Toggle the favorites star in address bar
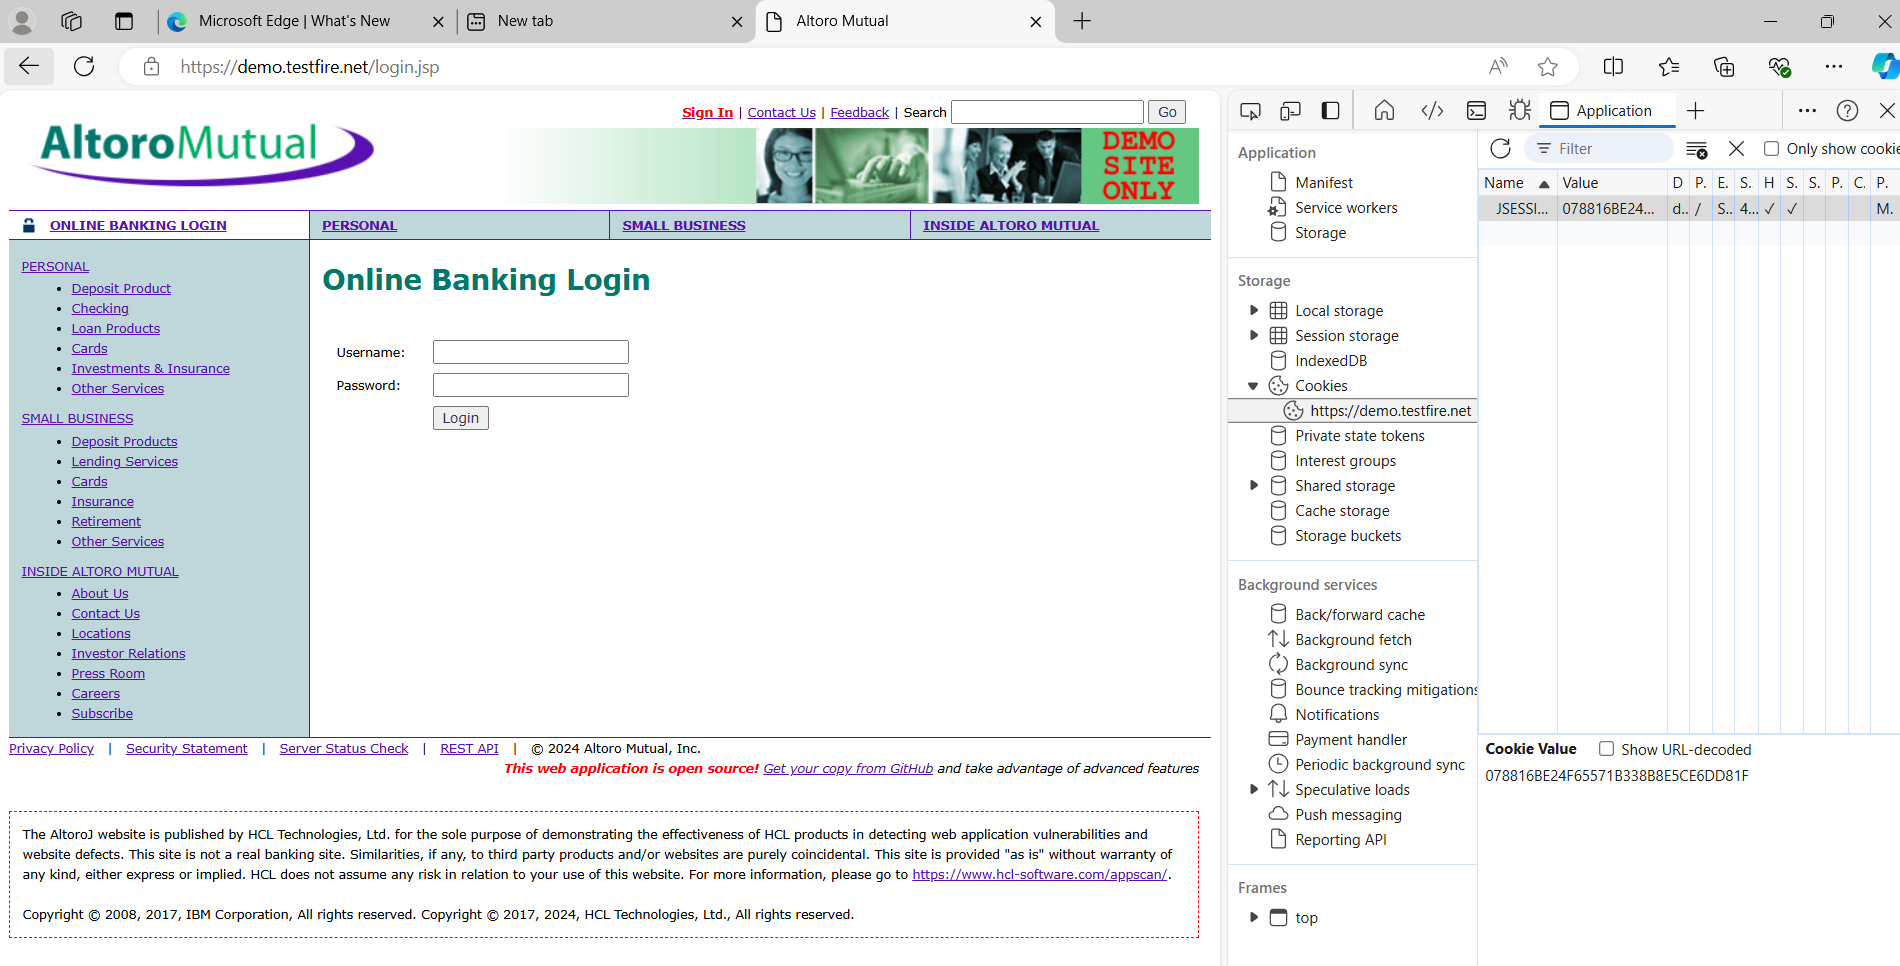Viewport: 1900px width, 966px height. (x=1548, y=67)
